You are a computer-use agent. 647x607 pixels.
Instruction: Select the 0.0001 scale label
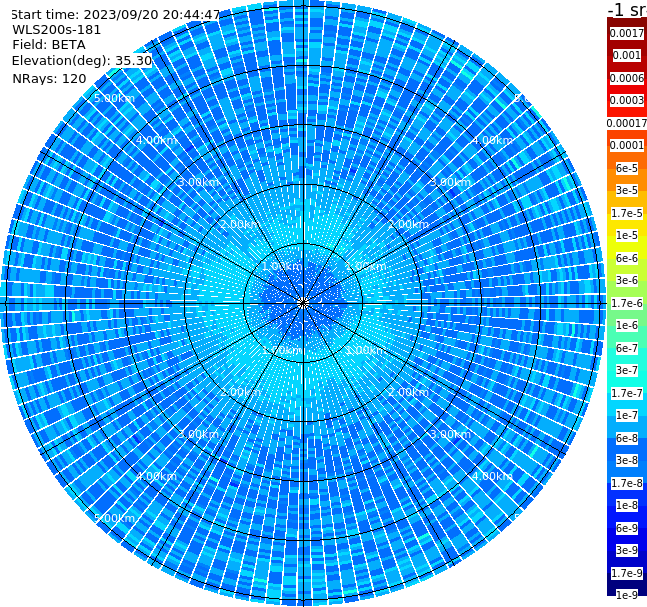click(627, 145)
